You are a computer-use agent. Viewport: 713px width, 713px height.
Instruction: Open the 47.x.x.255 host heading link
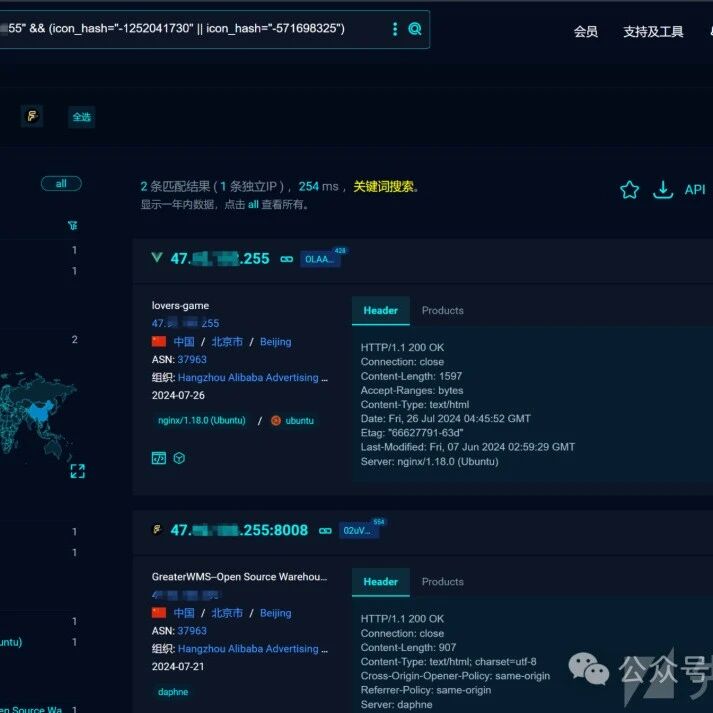click(220, 259)
